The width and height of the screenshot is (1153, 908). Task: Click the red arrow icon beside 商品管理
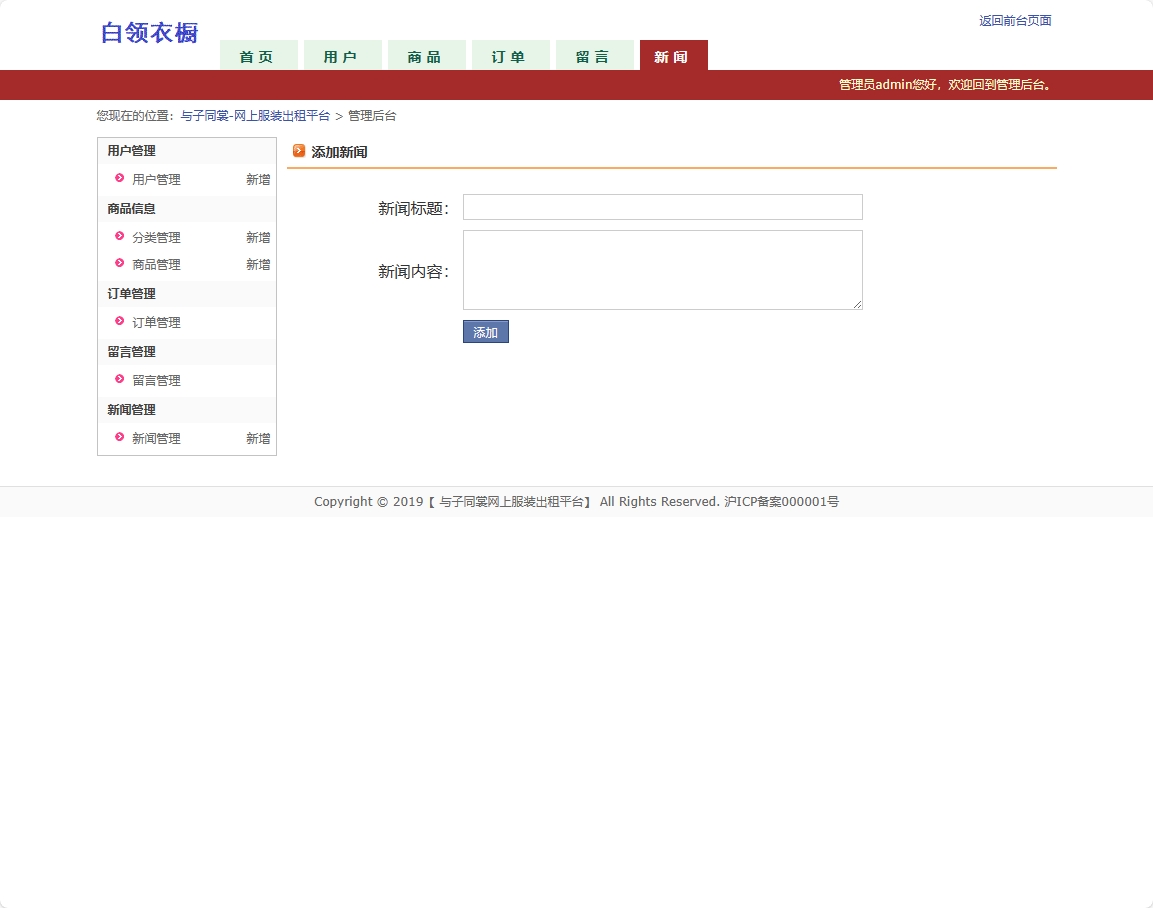click(x=118, y=264)
